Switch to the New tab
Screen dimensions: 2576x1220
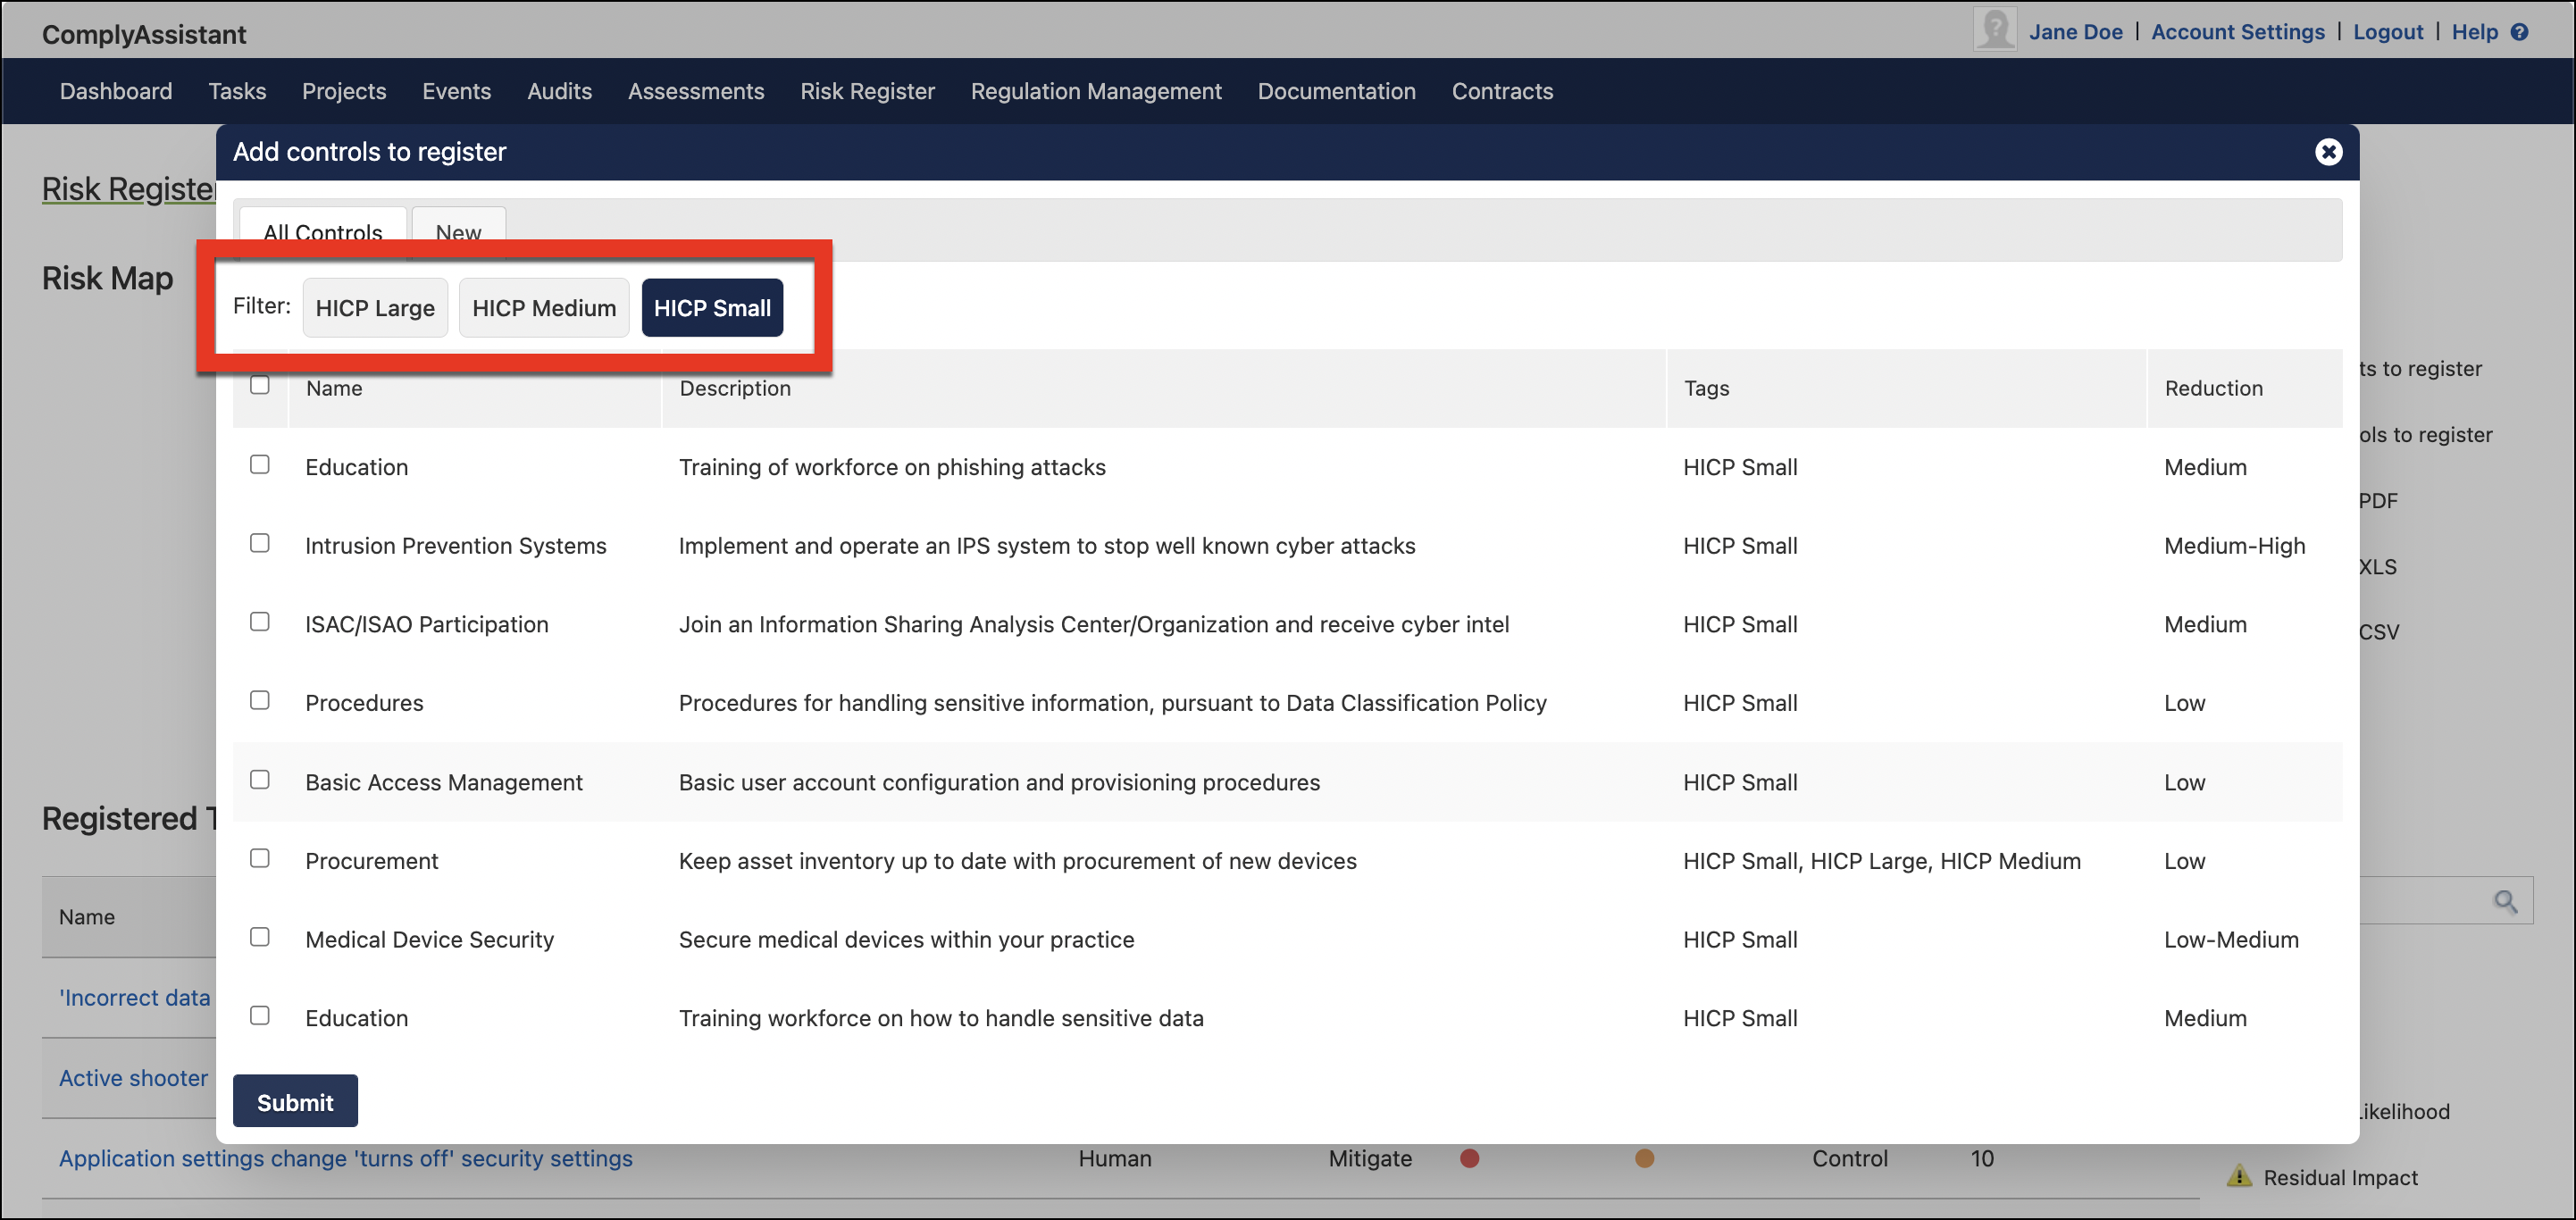pos(458,232)
